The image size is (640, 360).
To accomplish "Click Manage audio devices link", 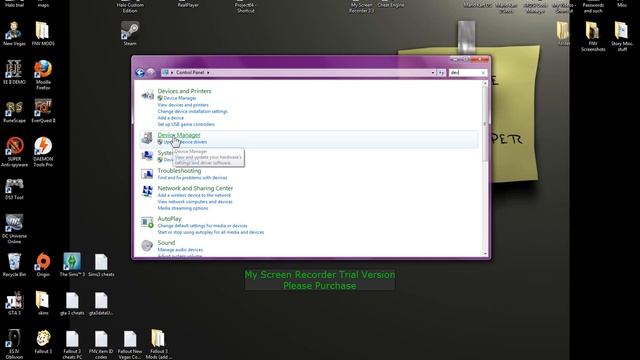I will [x=180, y=250].
